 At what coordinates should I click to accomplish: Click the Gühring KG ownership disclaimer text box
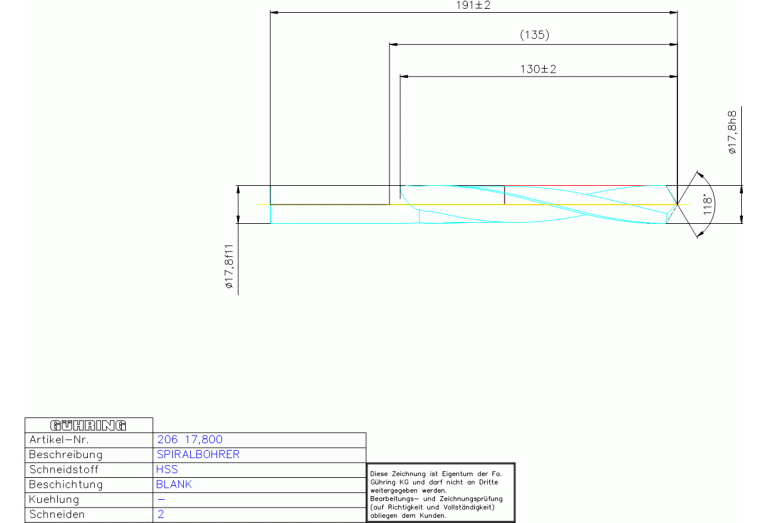coord(440,492)
